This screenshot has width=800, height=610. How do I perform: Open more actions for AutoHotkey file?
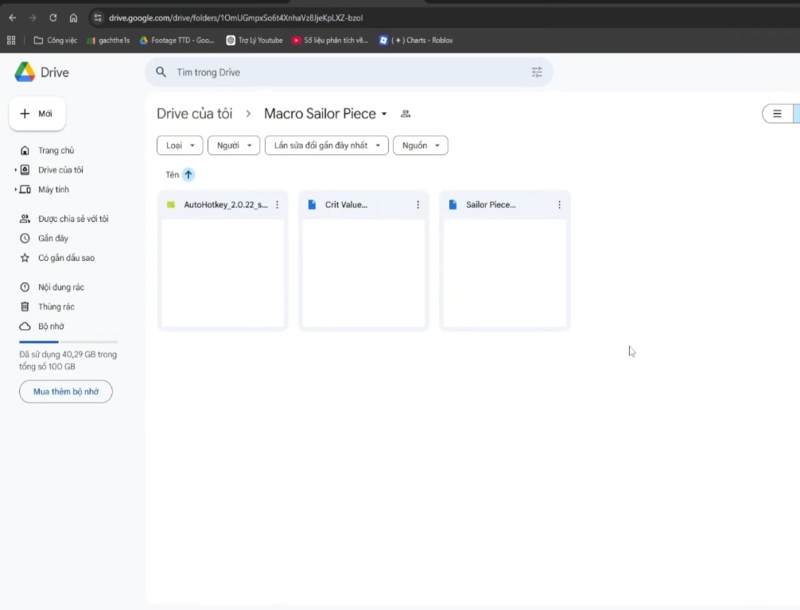click(277, 205)
